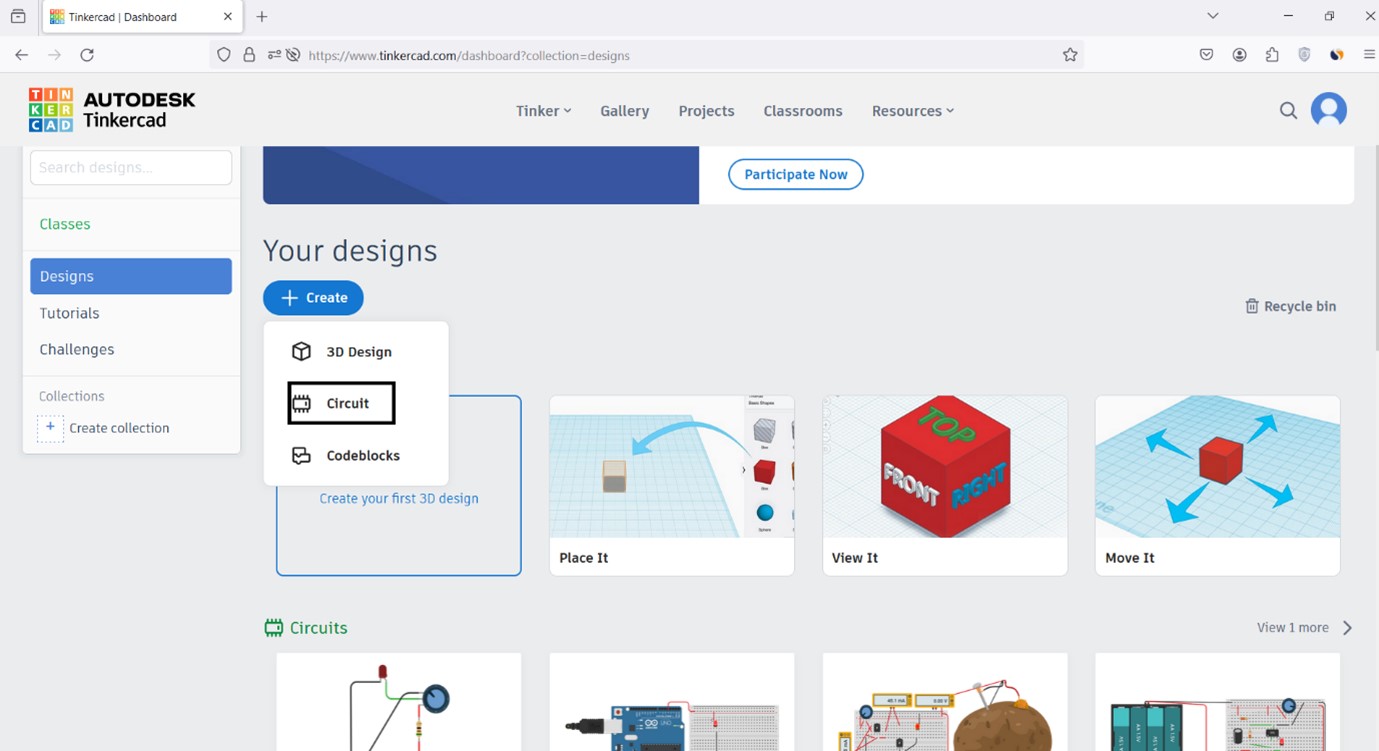Viewport: 1379px width, 751px height.
Task: Reload the page with the refresh icon
Action: 87,55
